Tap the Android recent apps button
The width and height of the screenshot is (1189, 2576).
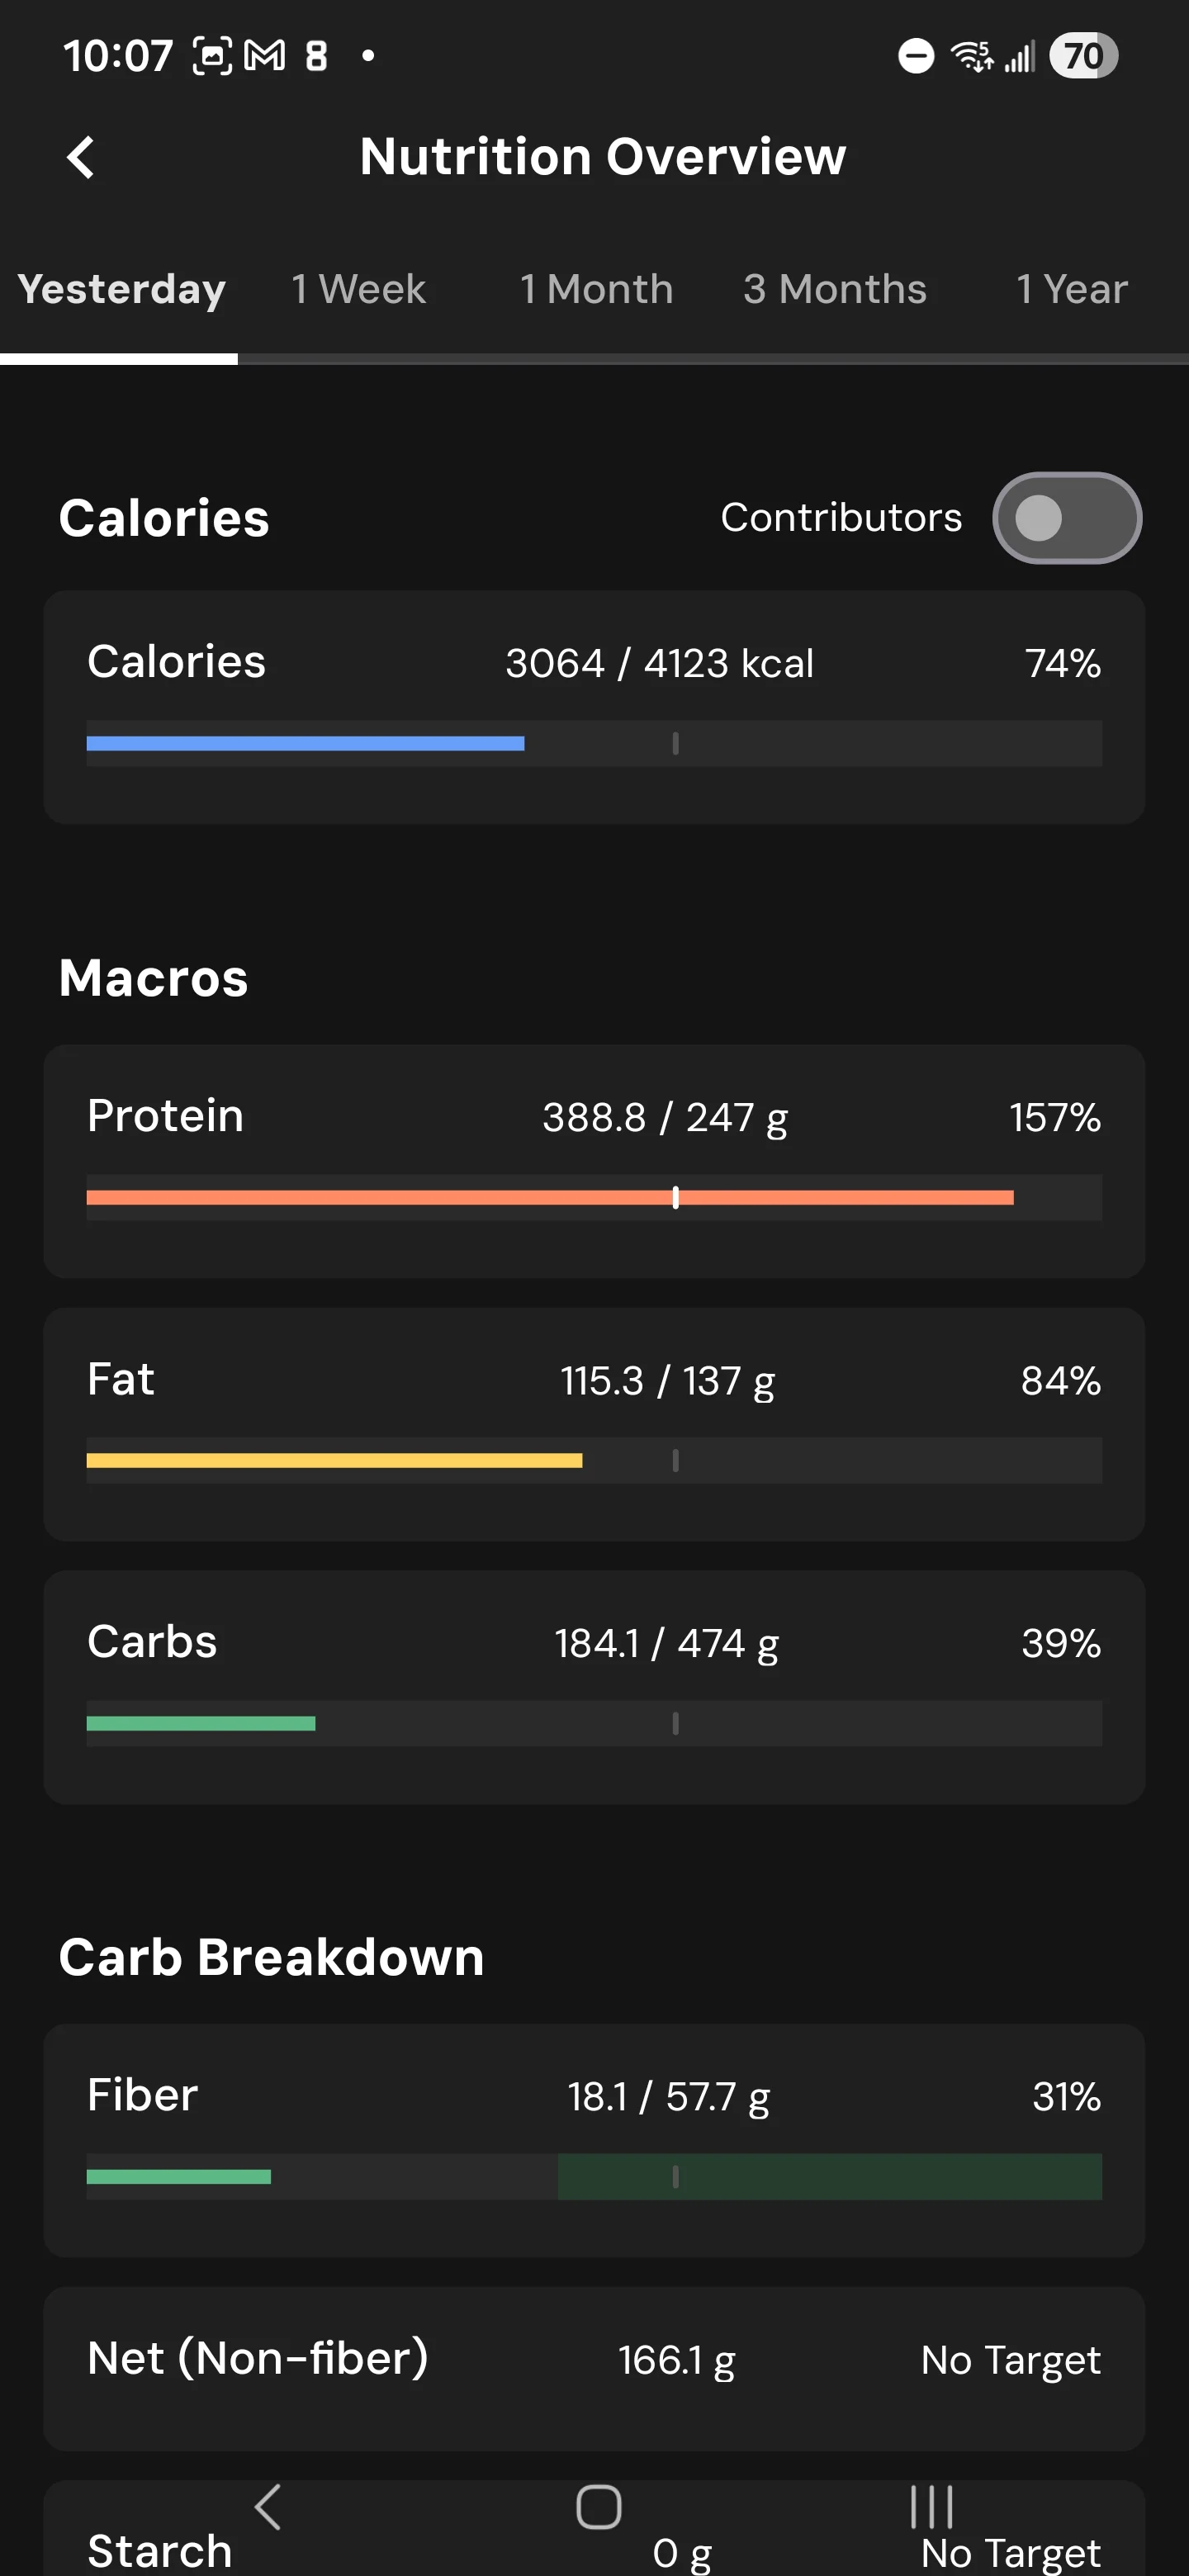pyautogui.click(x=931, y=2506)
